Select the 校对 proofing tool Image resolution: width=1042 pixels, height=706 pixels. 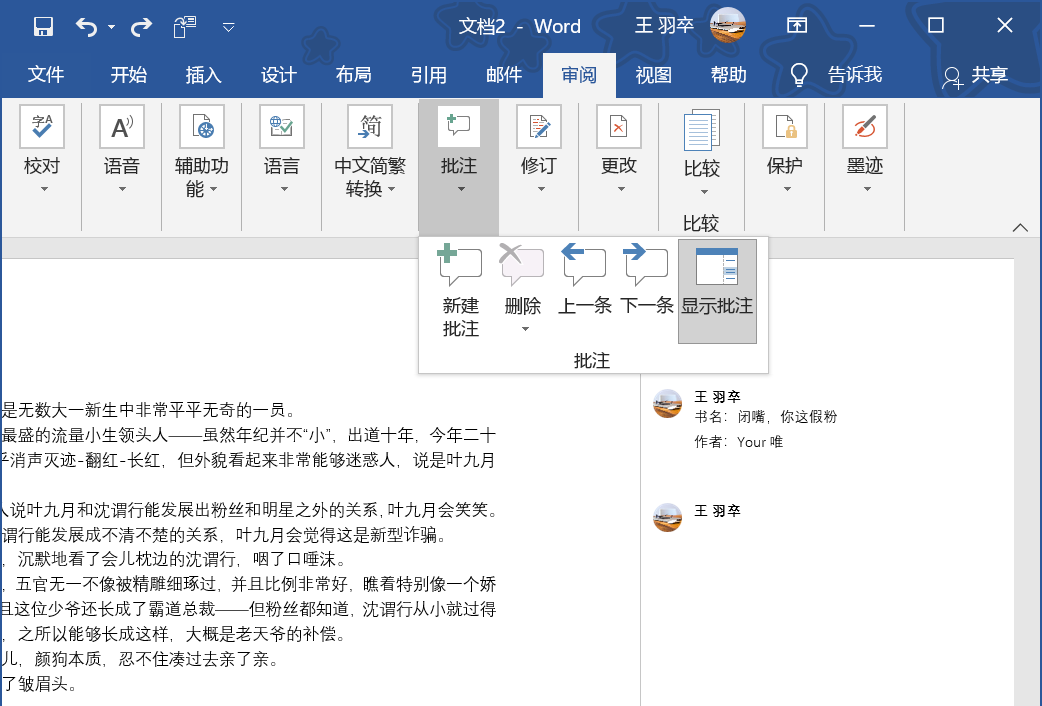pos(41,140)
